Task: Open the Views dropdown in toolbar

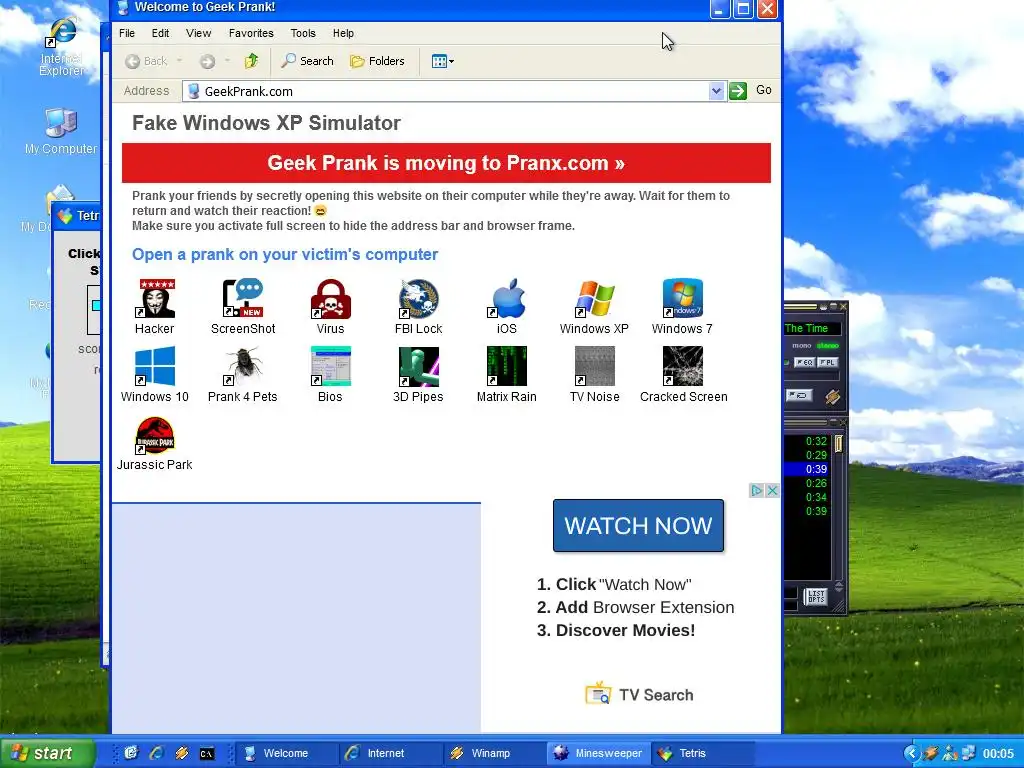Action: click(443, 61)
